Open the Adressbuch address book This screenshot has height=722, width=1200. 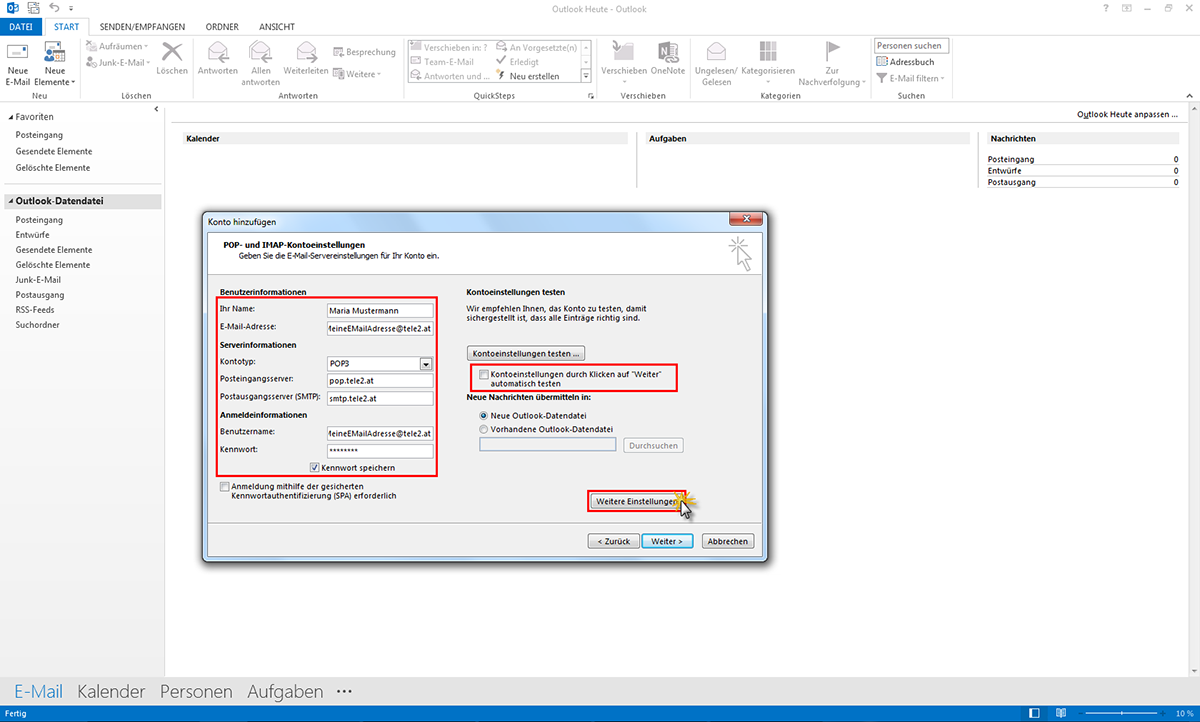point(905,62)
